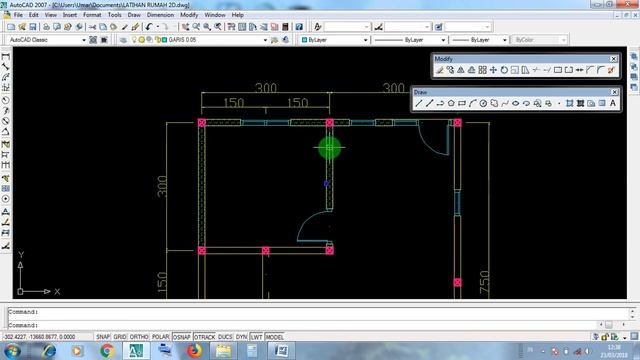Select the Line tool in Draw toolbar
Viewport: 640px width, 360px height.
[419, 104]
